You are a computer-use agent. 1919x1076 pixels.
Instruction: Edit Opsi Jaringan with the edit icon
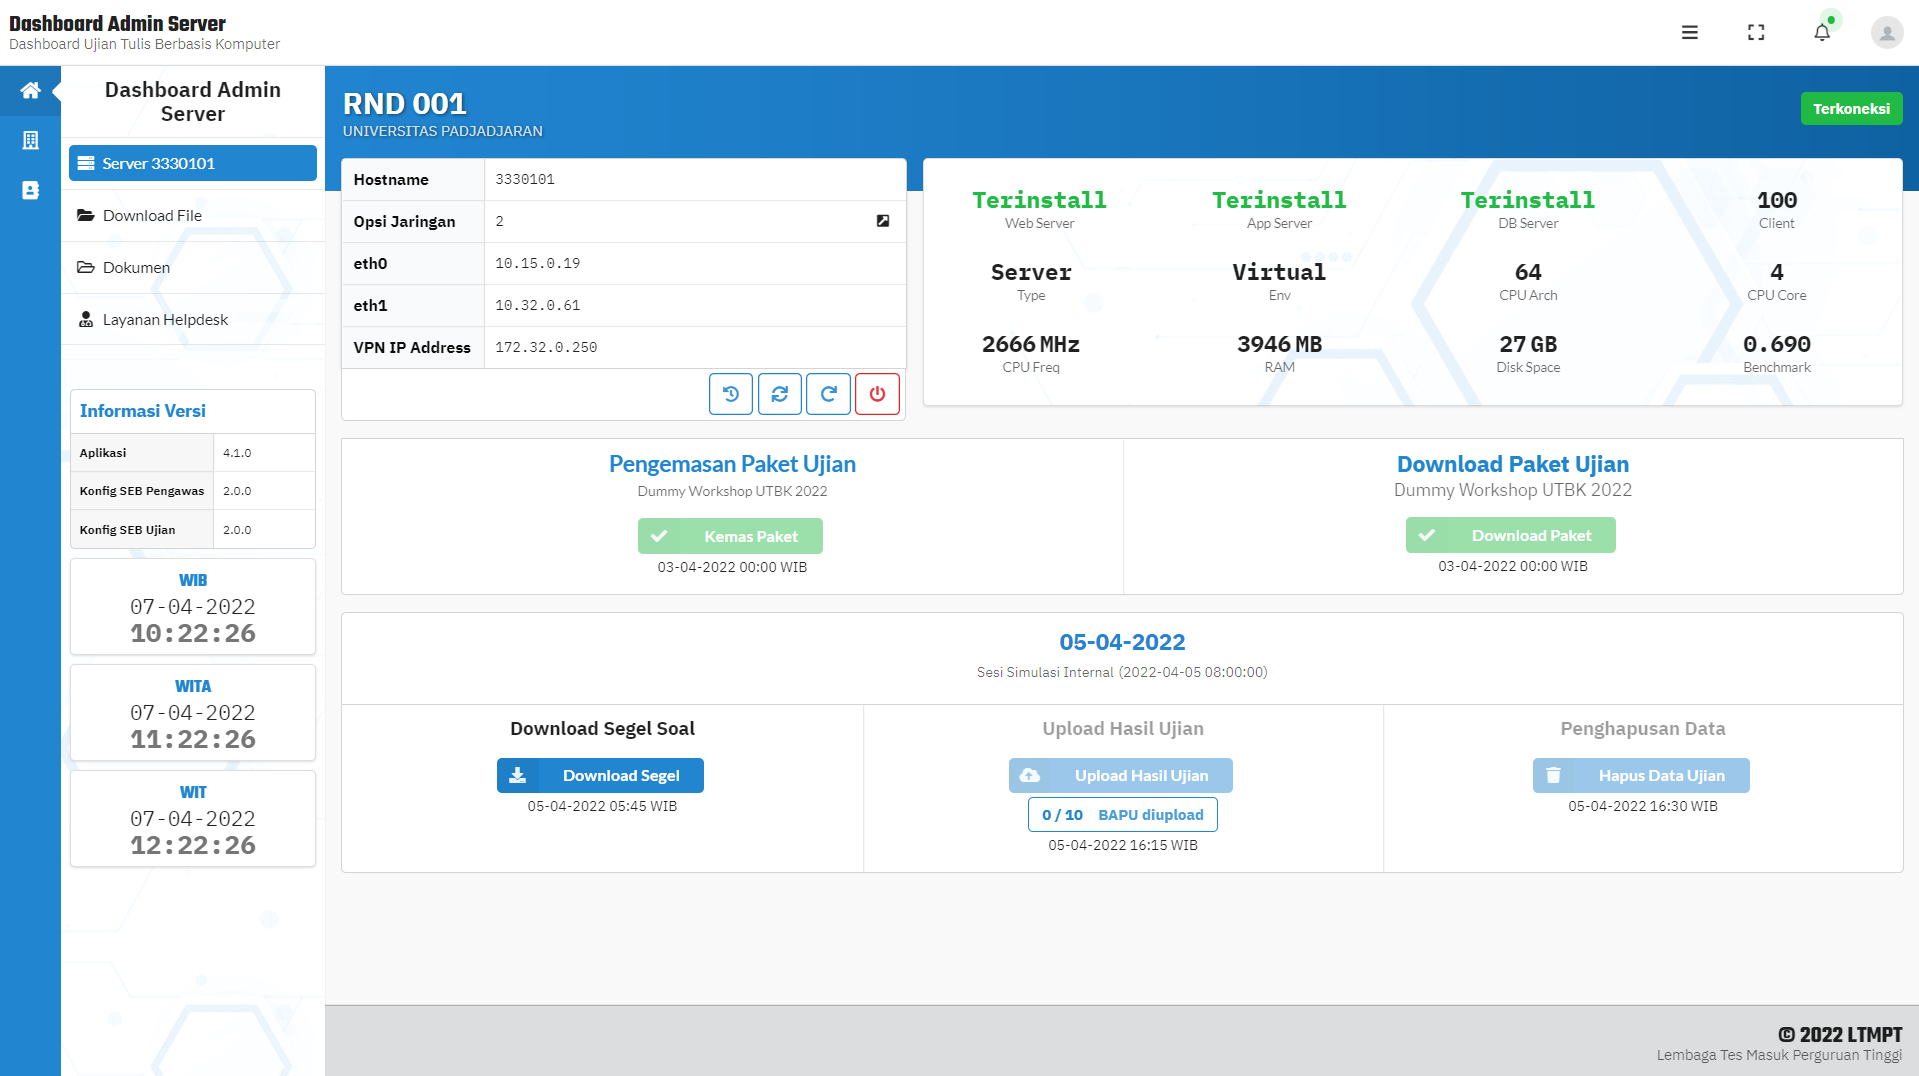(883, 221)
